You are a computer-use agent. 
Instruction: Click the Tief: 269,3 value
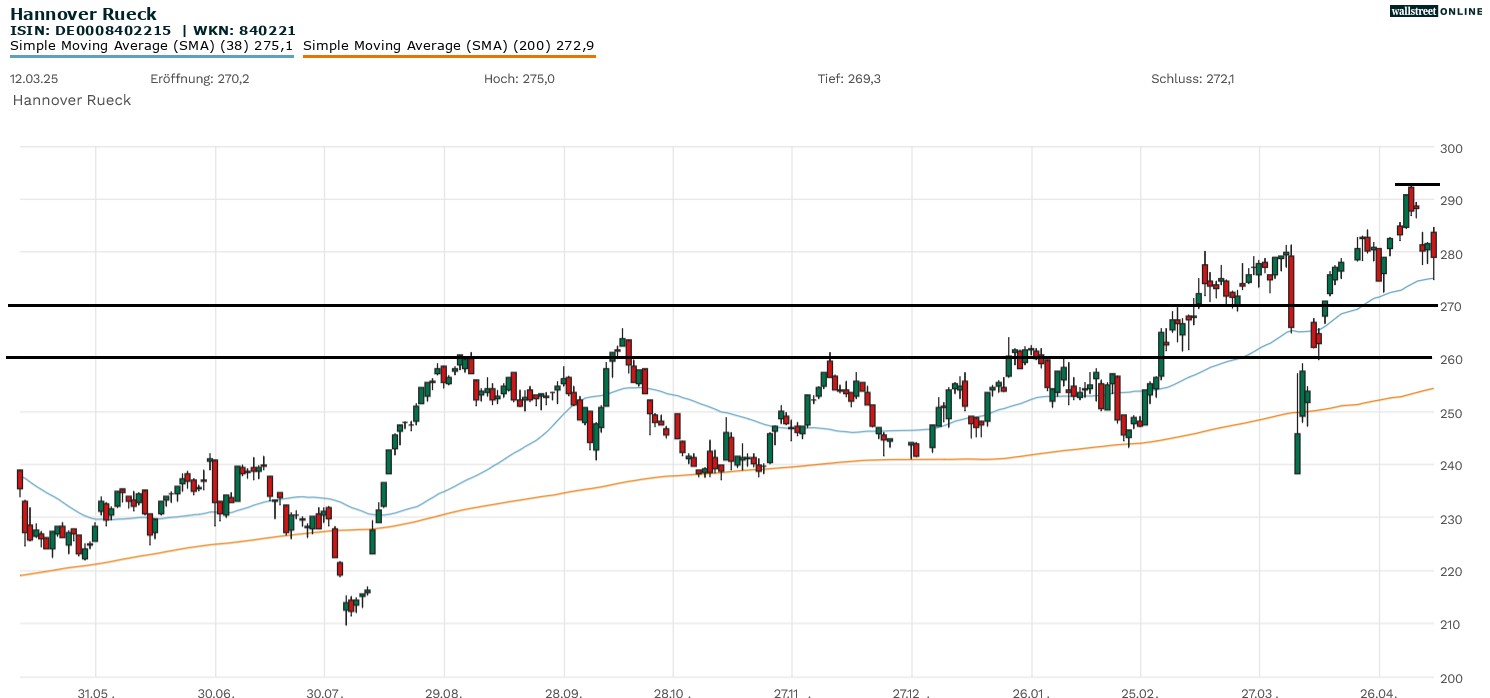(849, 78)
